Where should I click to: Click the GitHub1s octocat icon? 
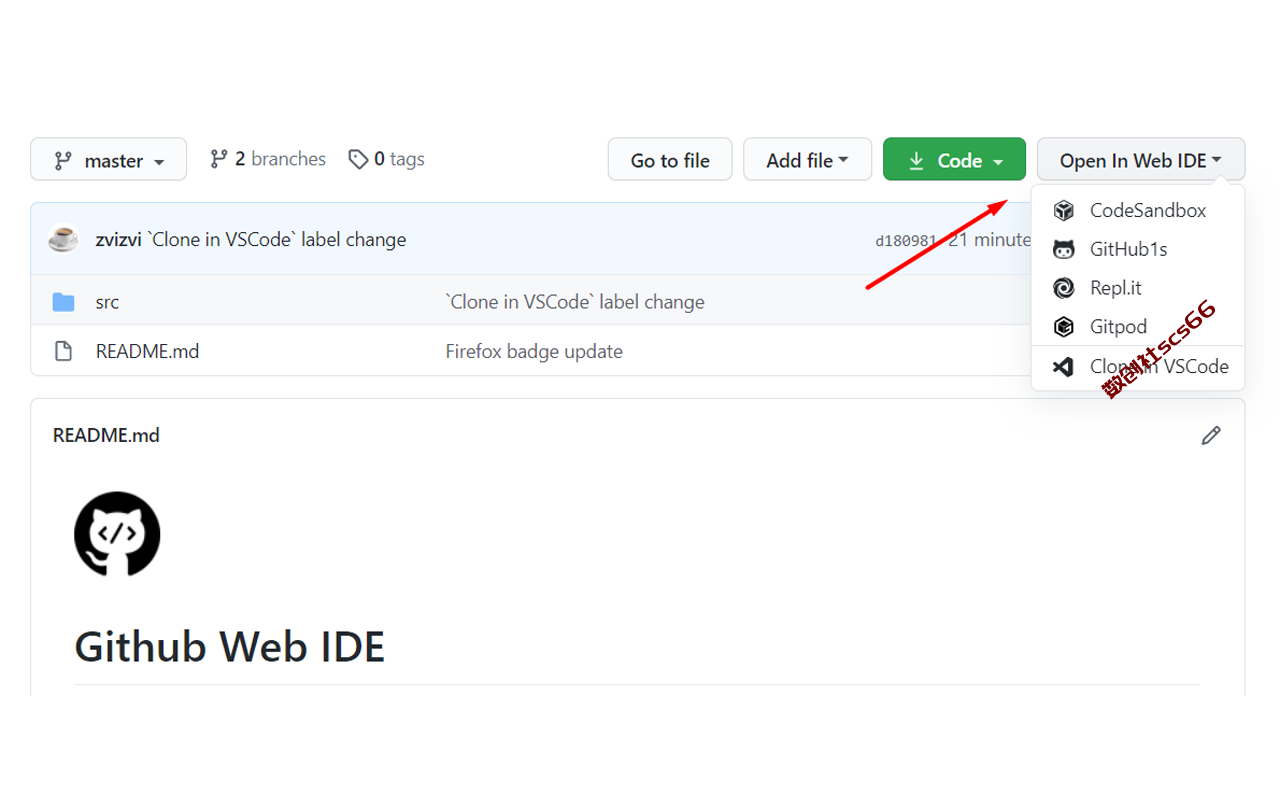(x=1064, y=249)
